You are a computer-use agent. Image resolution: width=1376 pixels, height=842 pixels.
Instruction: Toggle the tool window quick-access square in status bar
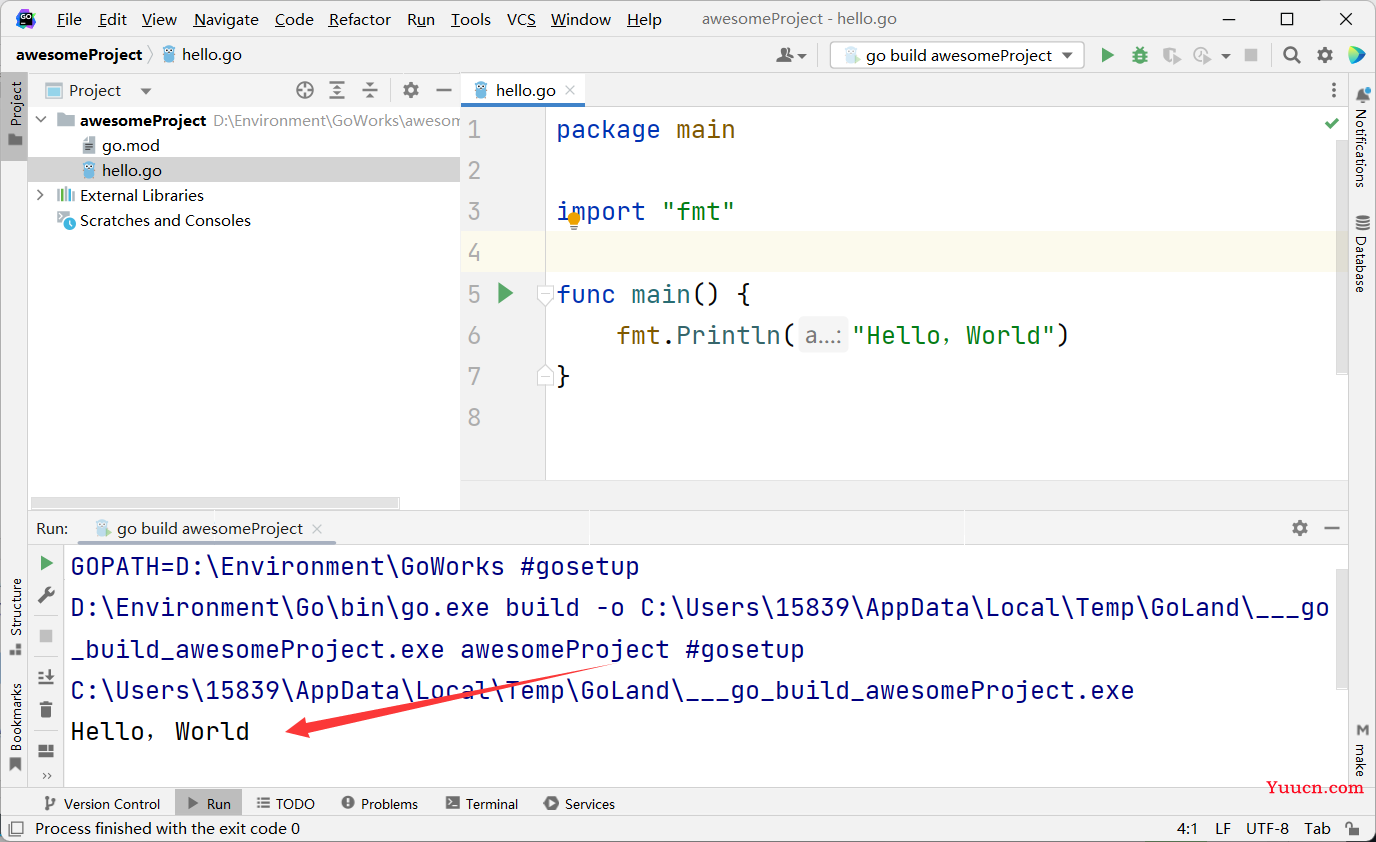point(16,828)
